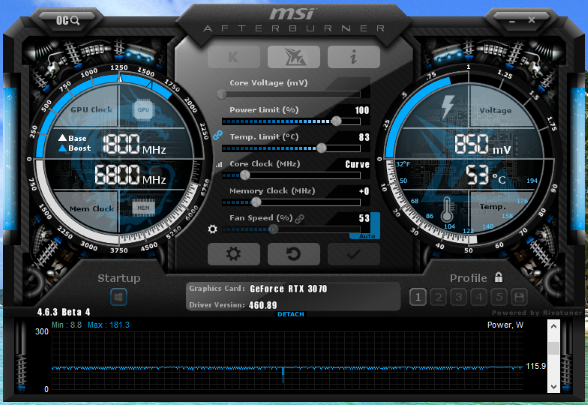Click the Core Clock Curve value
Screen dimensions: 588x405
[x=357, y=164]
